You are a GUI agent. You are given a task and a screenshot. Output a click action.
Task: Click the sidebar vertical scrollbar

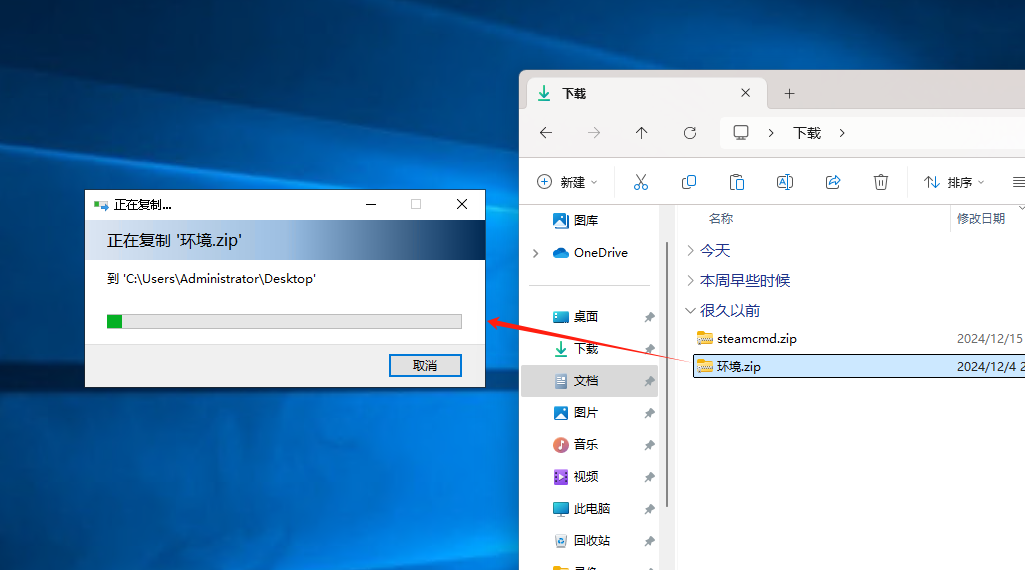tap(667, 374)
